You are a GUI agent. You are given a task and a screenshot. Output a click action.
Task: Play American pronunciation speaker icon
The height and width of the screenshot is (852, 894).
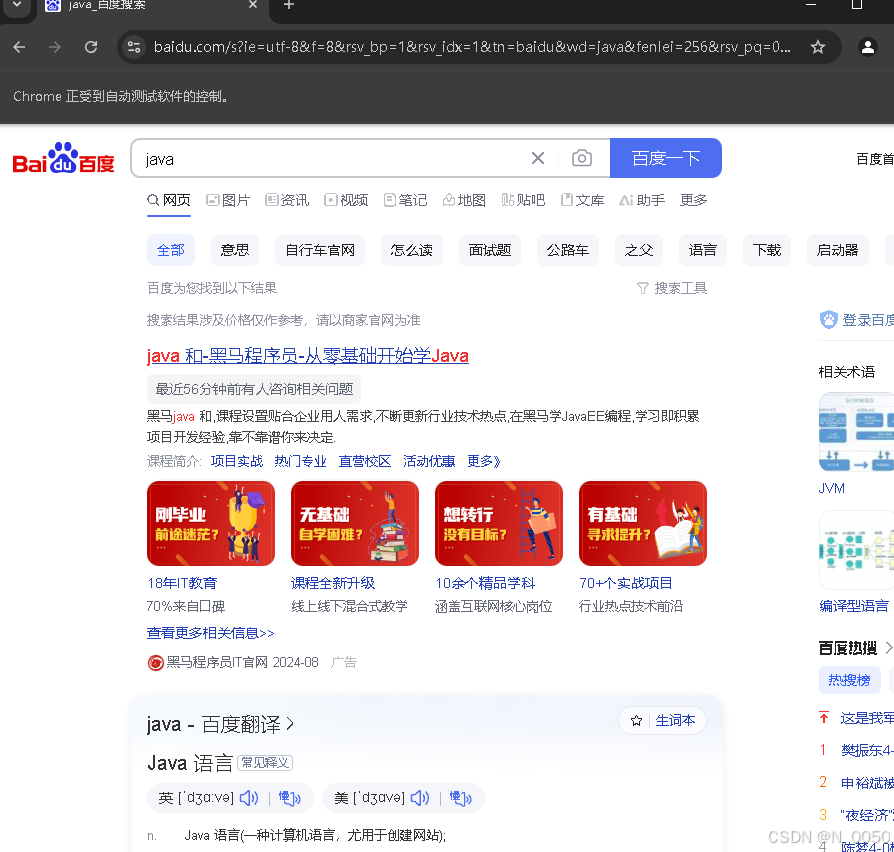(420, 798)
